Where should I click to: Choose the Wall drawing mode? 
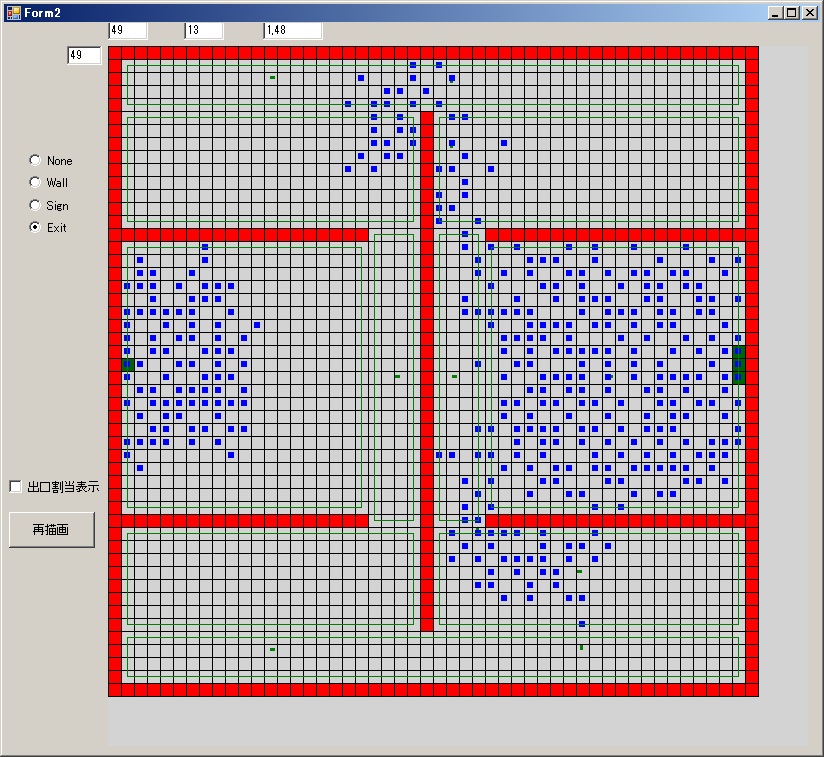tap(36, 183)
